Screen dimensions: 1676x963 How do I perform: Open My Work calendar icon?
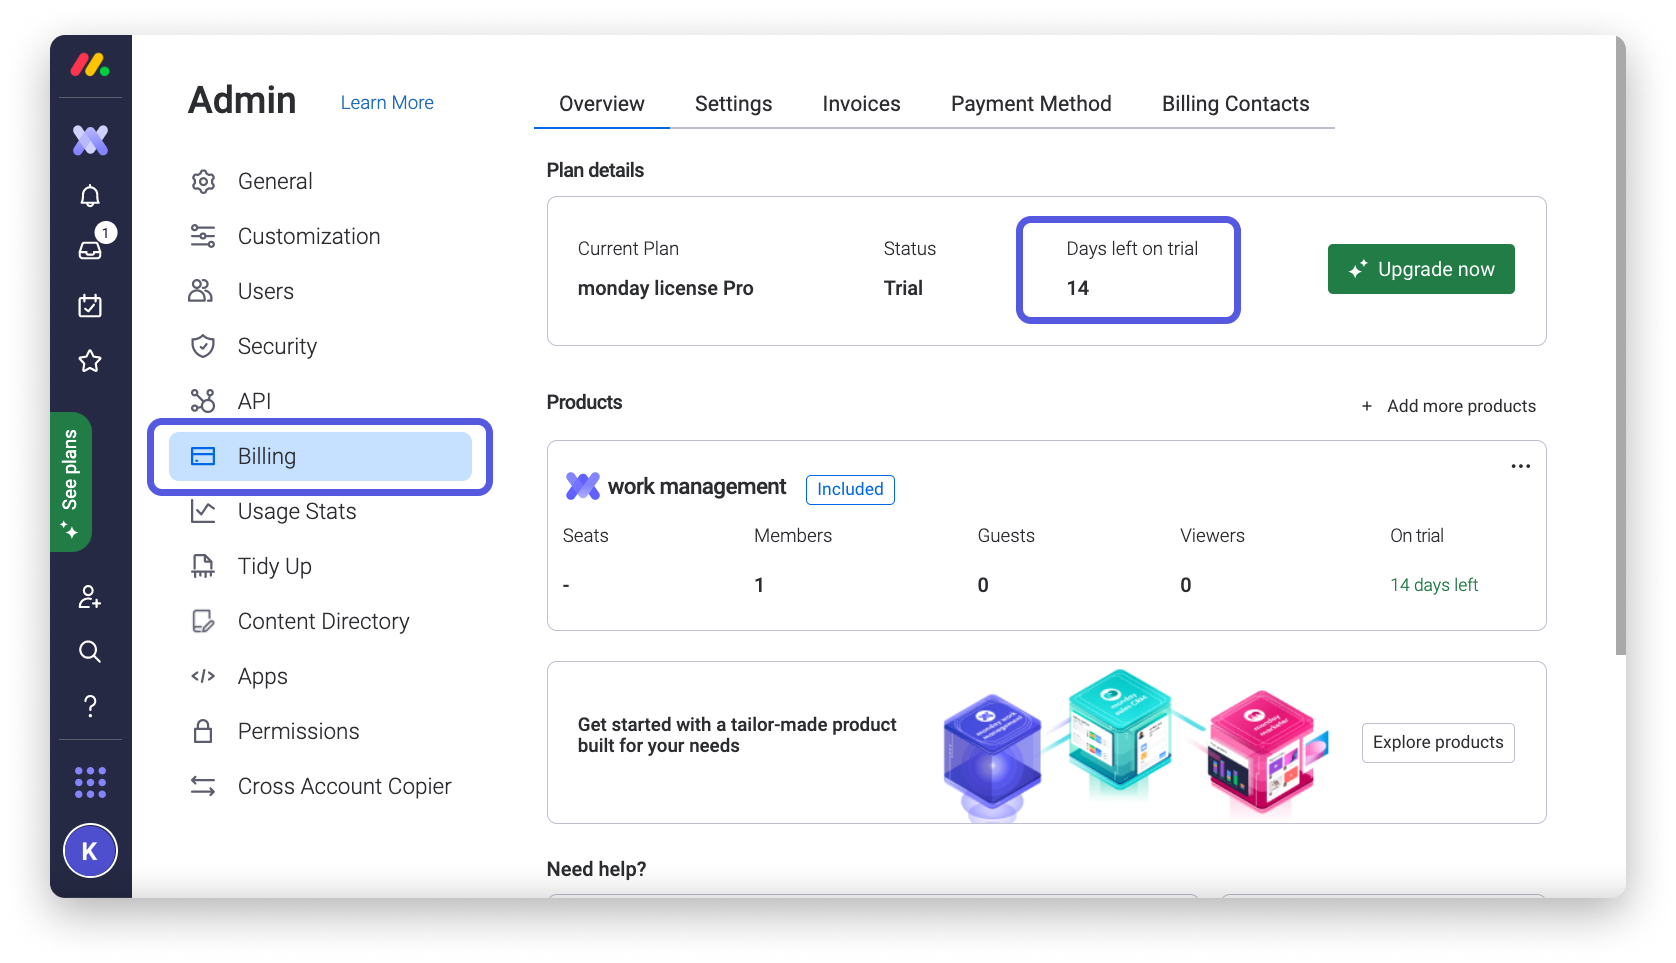(x=90, y=306)
